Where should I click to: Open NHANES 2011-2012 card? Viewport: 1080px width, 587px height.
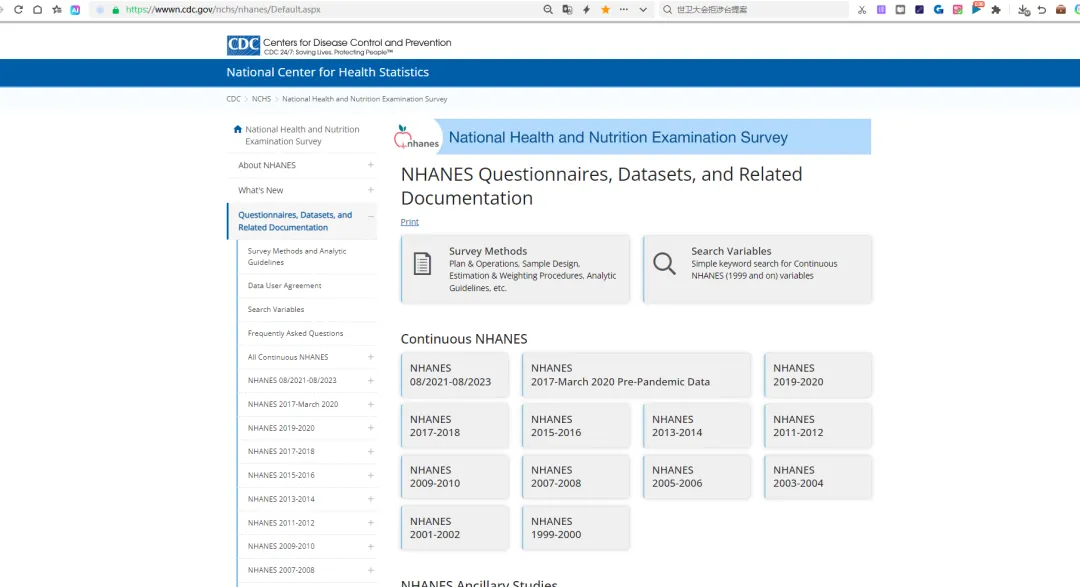click(x=818, y=426)
